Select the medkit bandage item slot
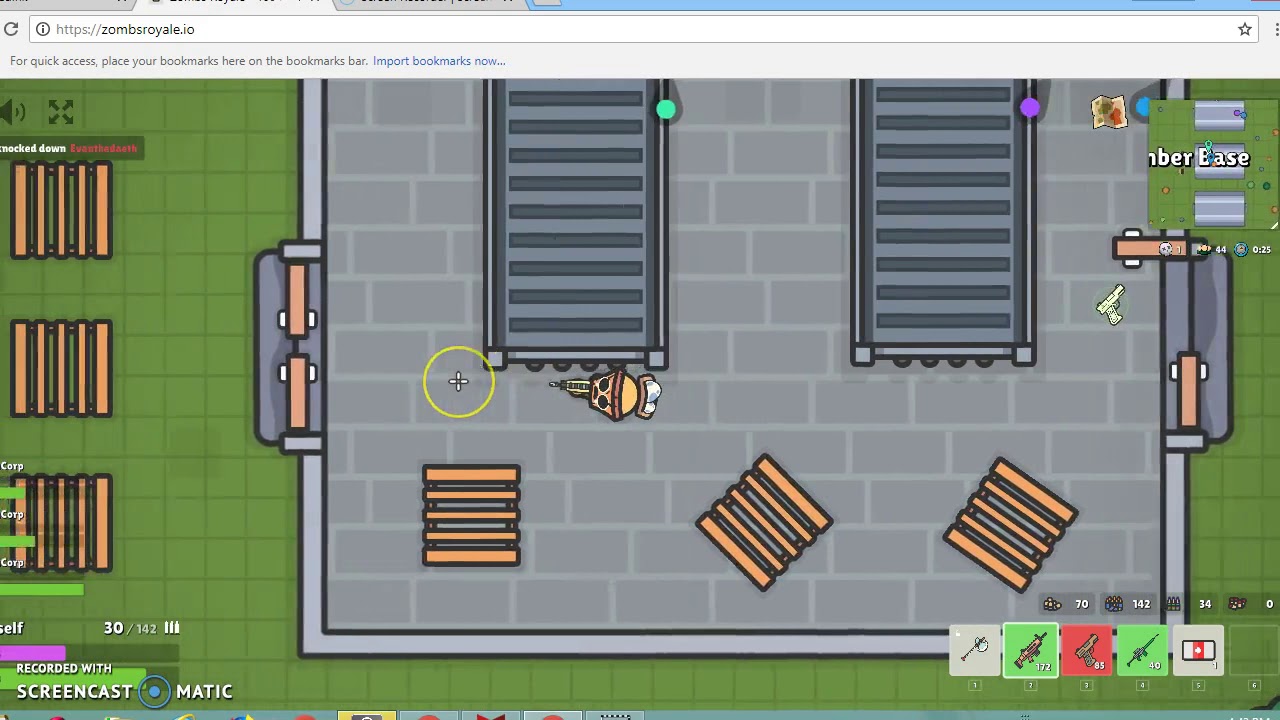The height and width of the screenshot is (720, 1280). (x=1198, y=651)
